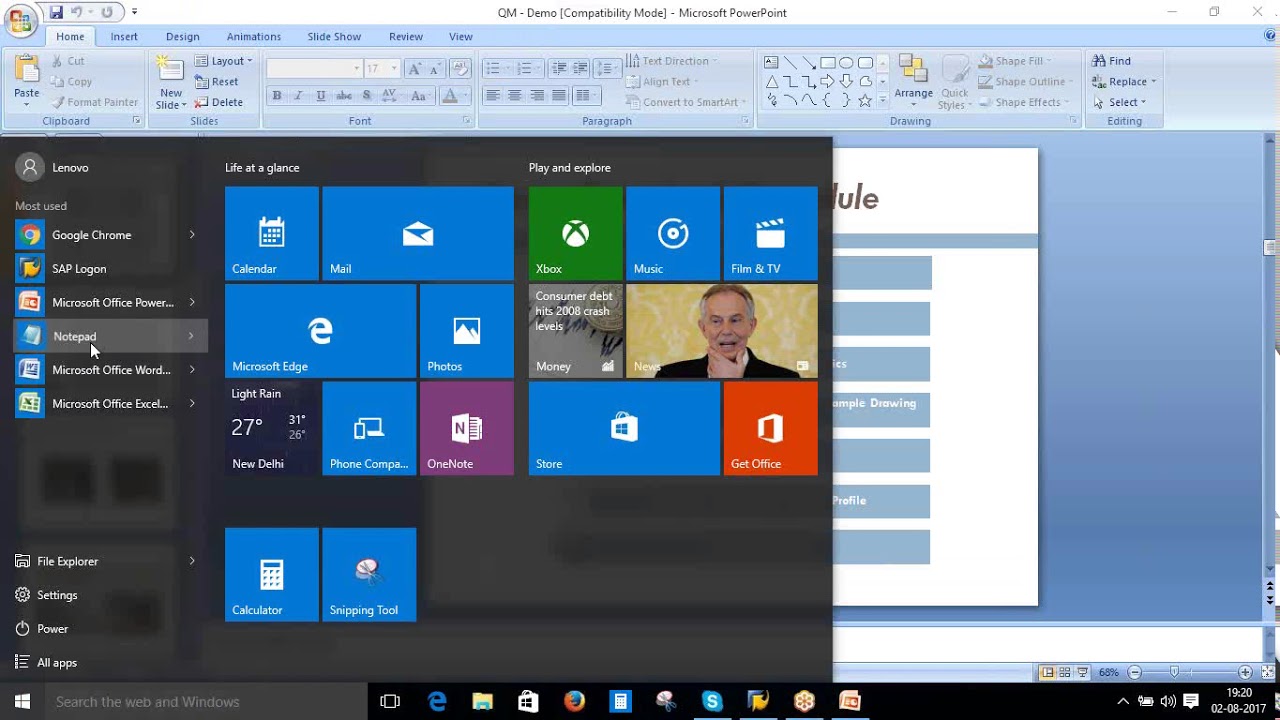Open the OneNote tile

click(x=467, y=428)
